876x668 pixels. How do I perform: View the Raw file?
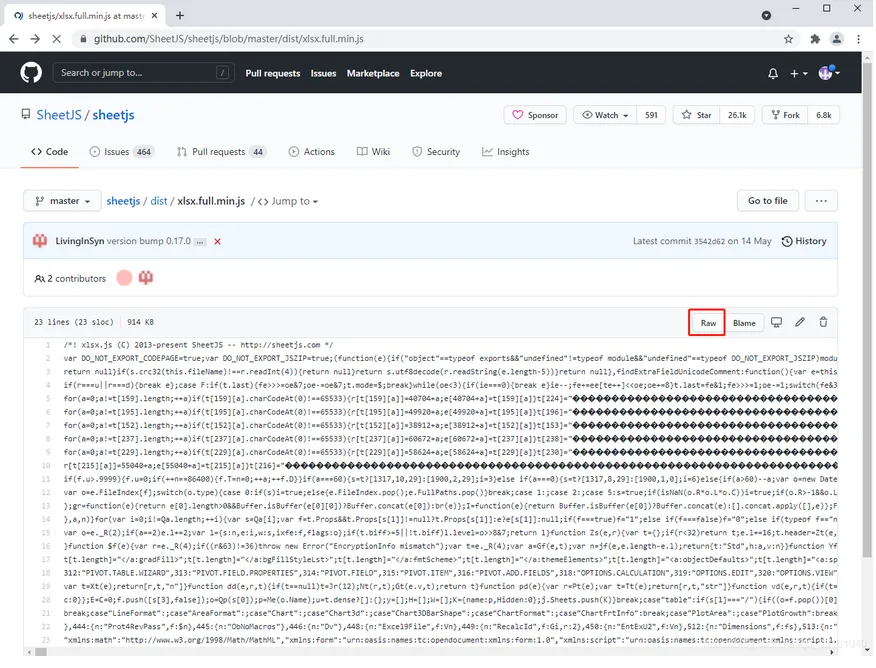tap(708, 323)
